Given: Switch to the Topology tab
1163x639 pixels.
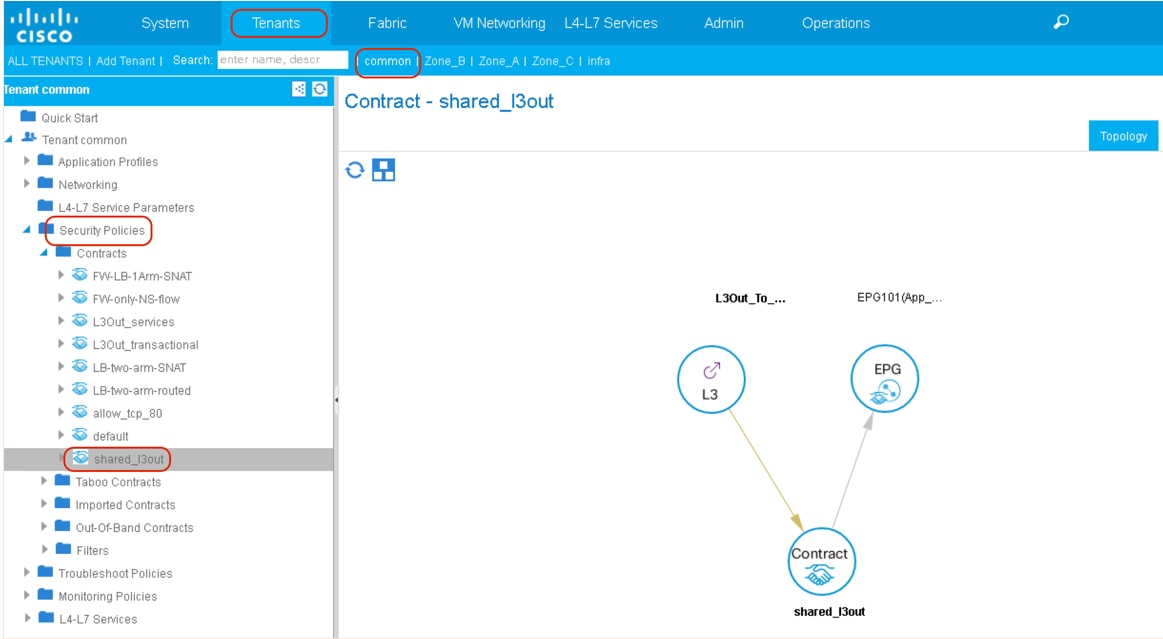Looking at the screenshot, I should click(1123, 136).
